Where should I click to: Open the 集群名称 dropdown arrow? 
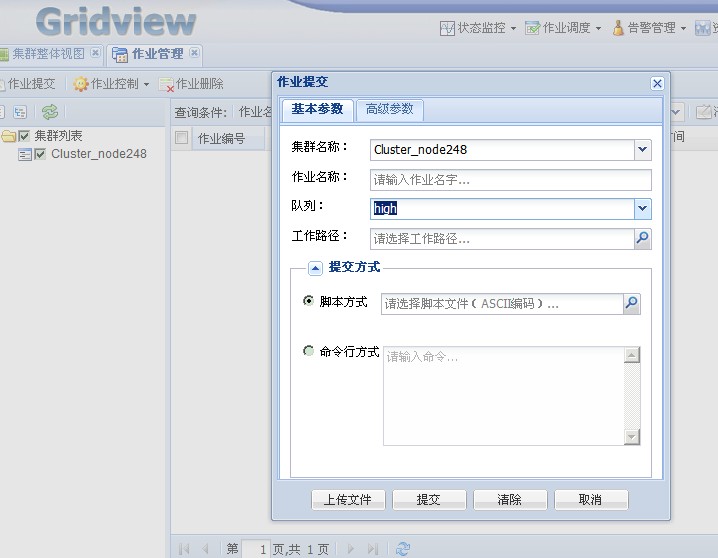point(642,150)
